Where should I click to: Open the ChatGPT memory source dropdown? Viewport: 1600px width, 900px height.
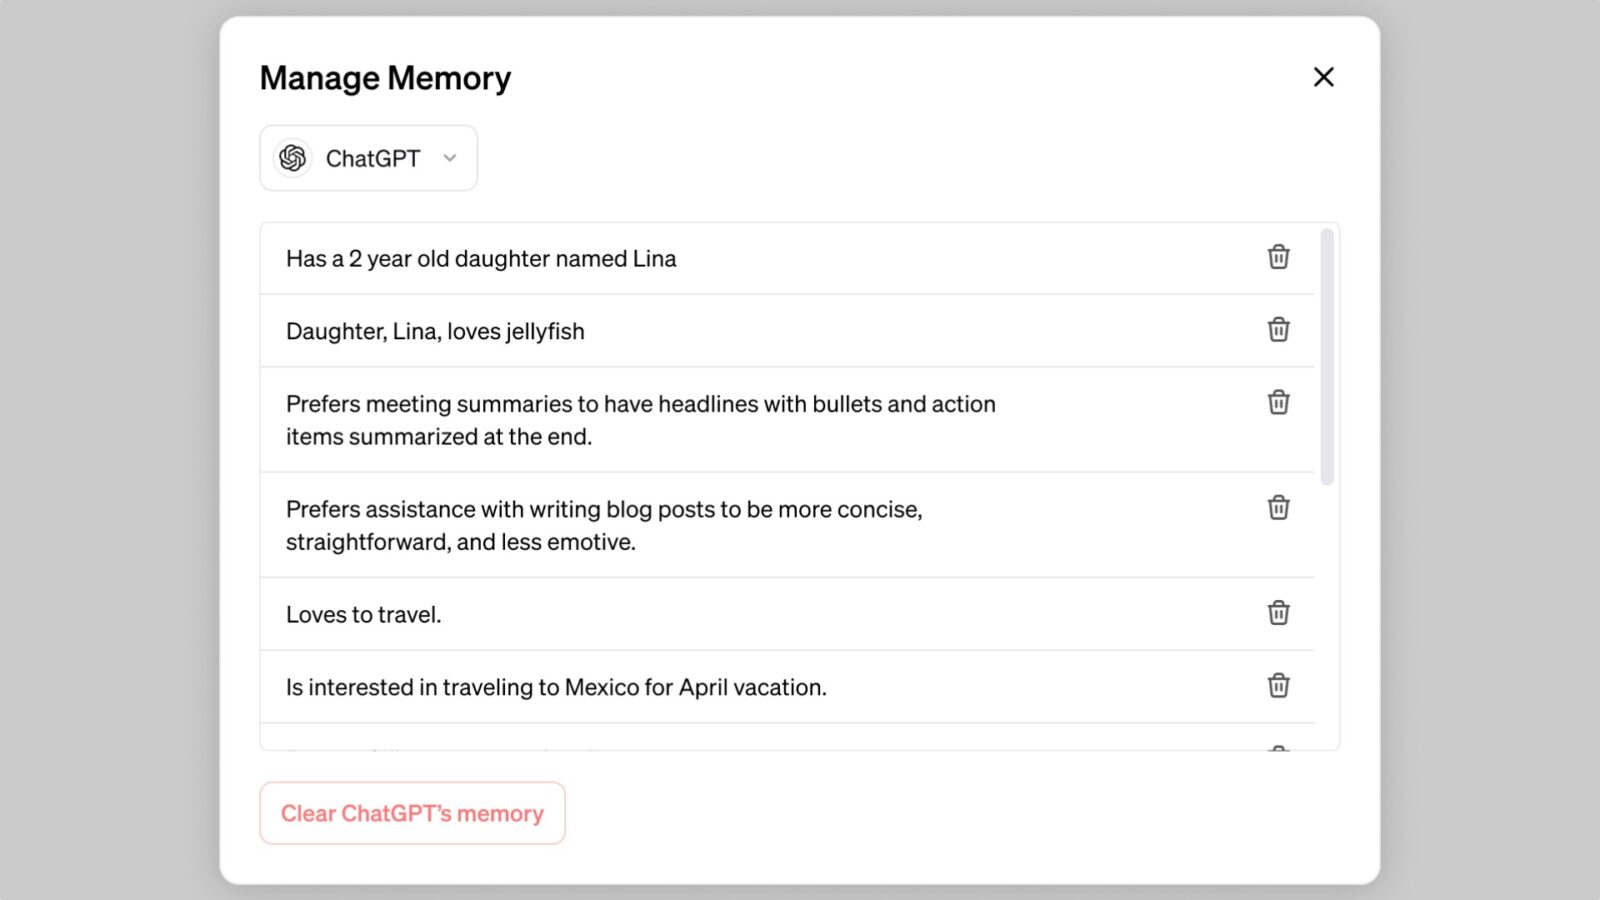(368, 157)
